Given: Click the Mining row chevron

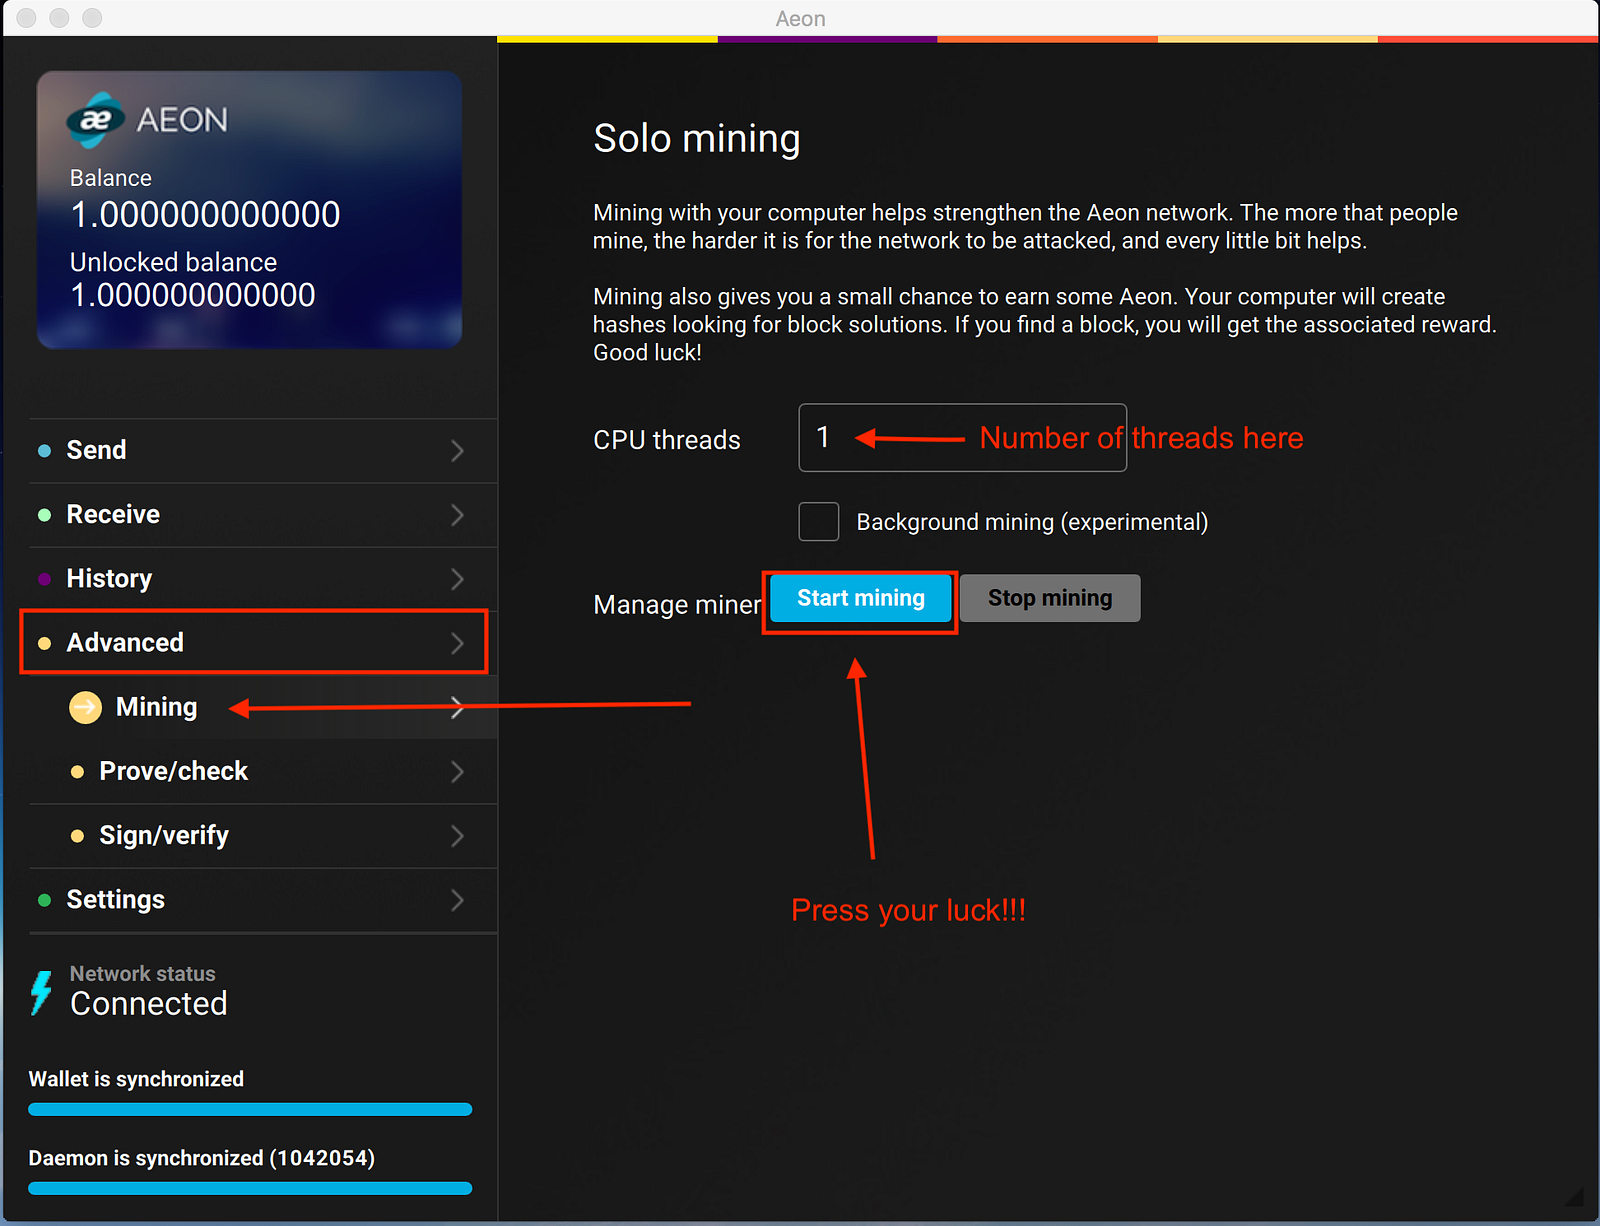Looking at the screenshot, I should tap(457, 707).
